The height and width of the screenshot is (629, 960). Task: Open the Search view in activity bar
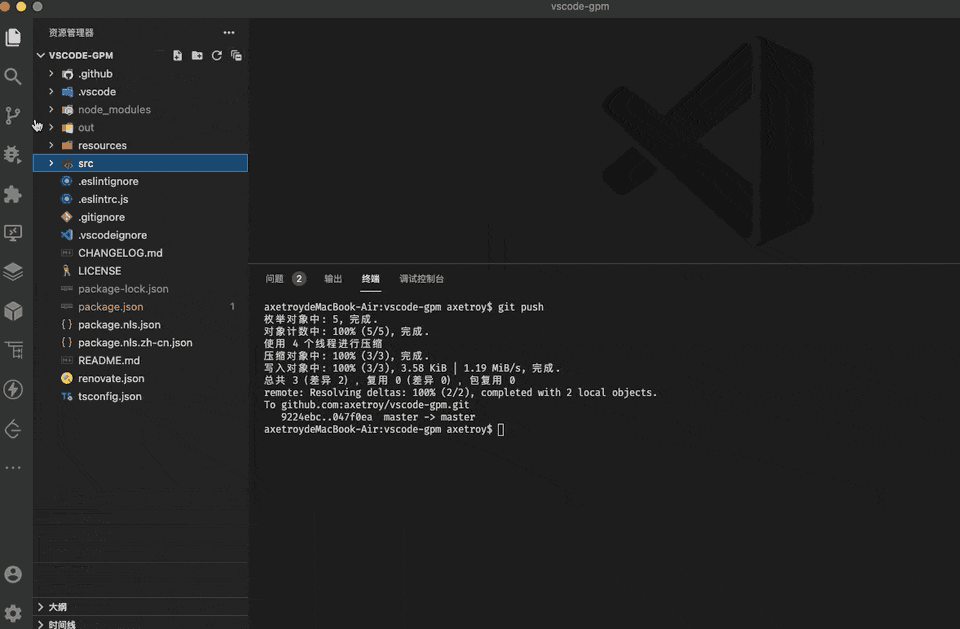point(13,77)
